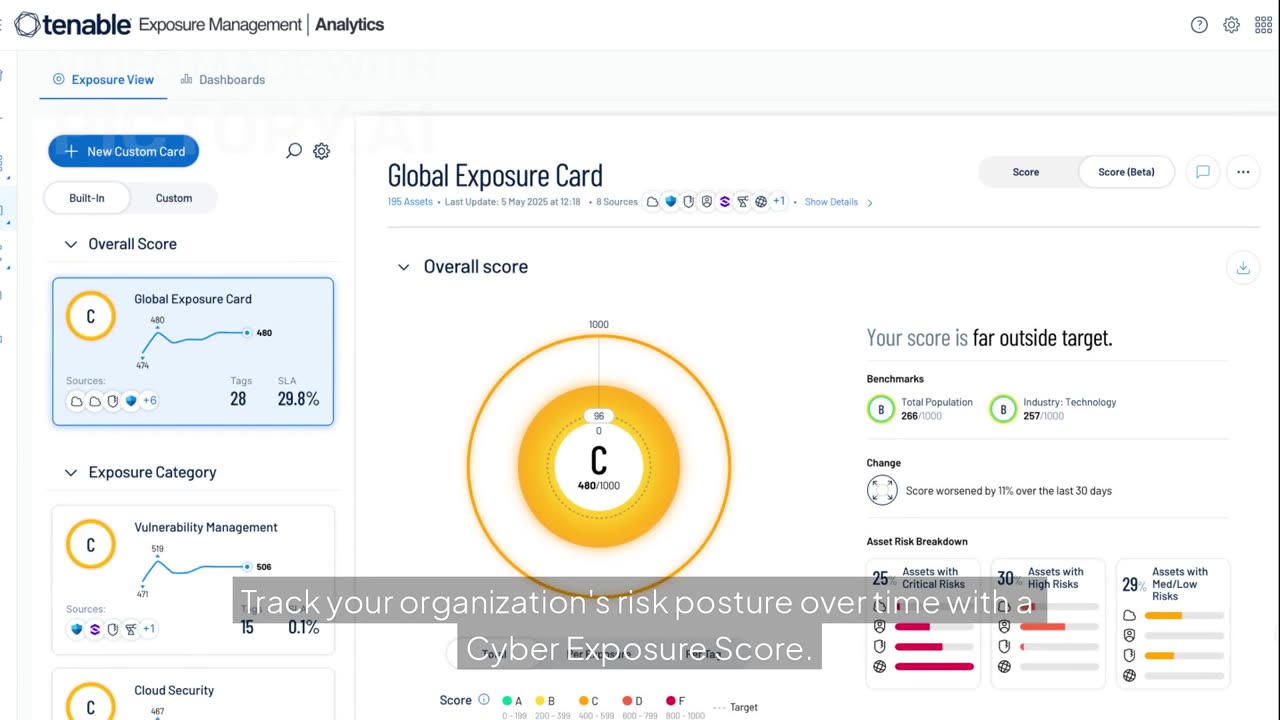This screenshot has width=1280, height=720.
Task: Click the shield icon in High Risks card
Action: [1004, 646]
